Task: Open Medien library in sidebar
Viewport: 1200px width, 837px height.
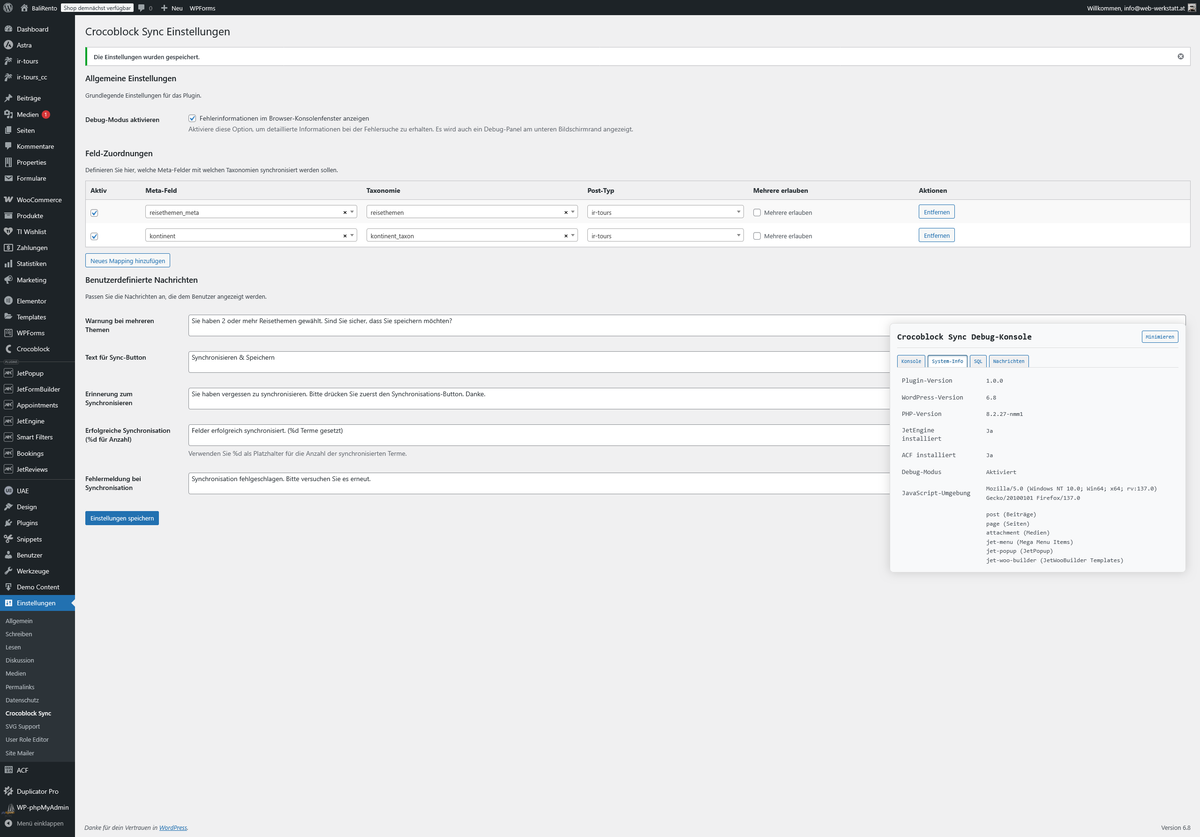Action: (37, 114)
